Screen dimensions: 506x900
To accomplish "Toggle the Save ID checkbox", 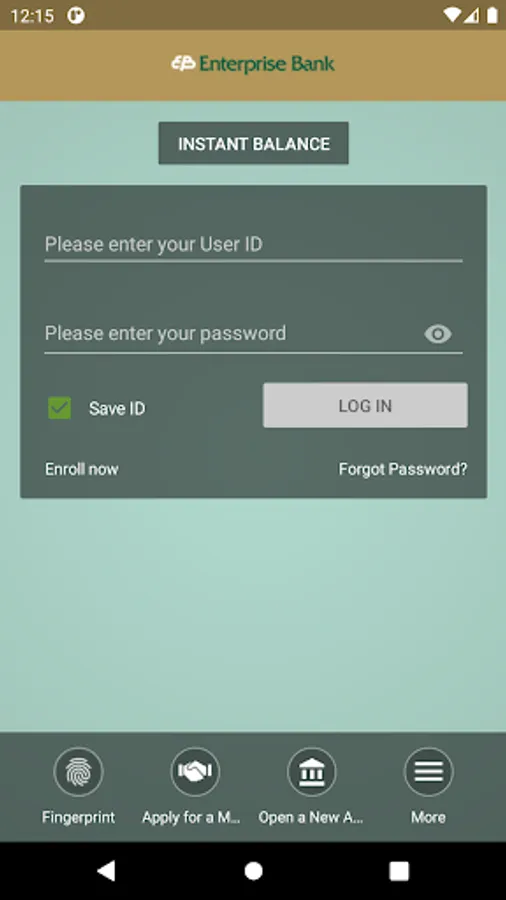I will 60,408.
